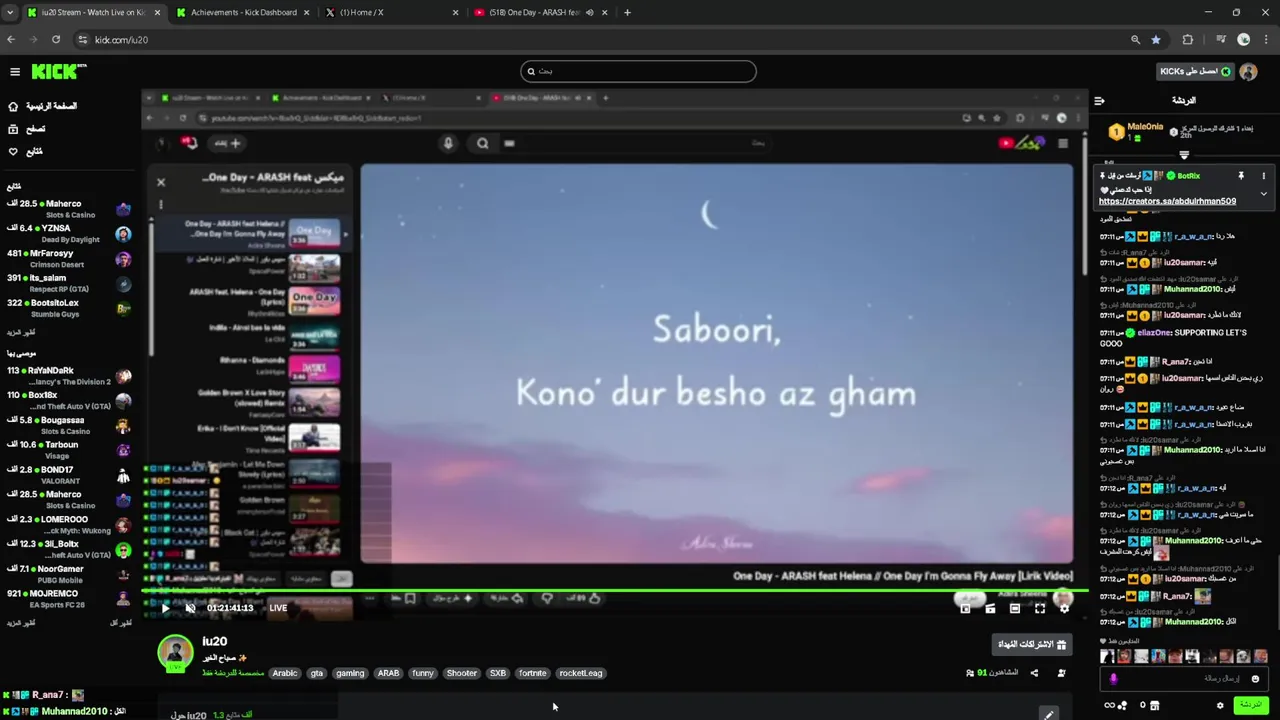The image size is (1280, 720).
Task: Bookmark this page with star icon
Action: tap(1156, 40)
